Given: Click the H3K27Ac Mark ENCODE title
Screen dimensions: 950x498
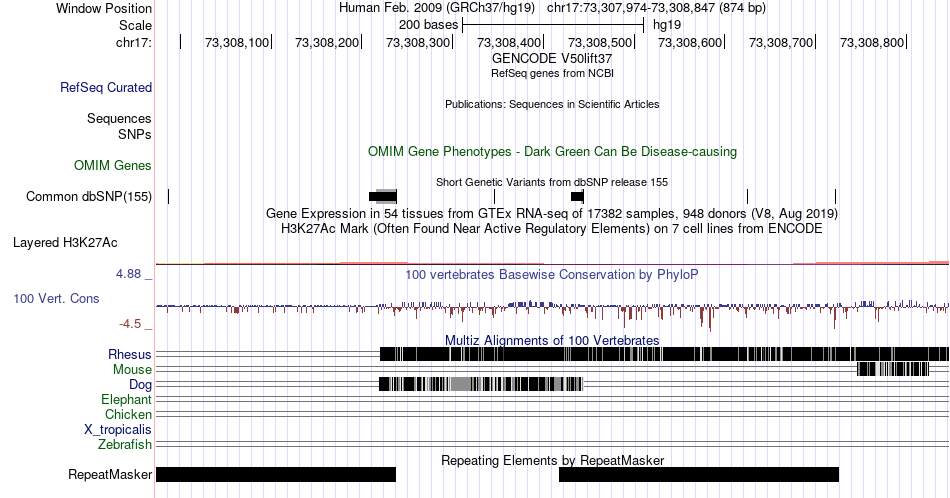Looking at the screenshot, I should pos(552,228).
